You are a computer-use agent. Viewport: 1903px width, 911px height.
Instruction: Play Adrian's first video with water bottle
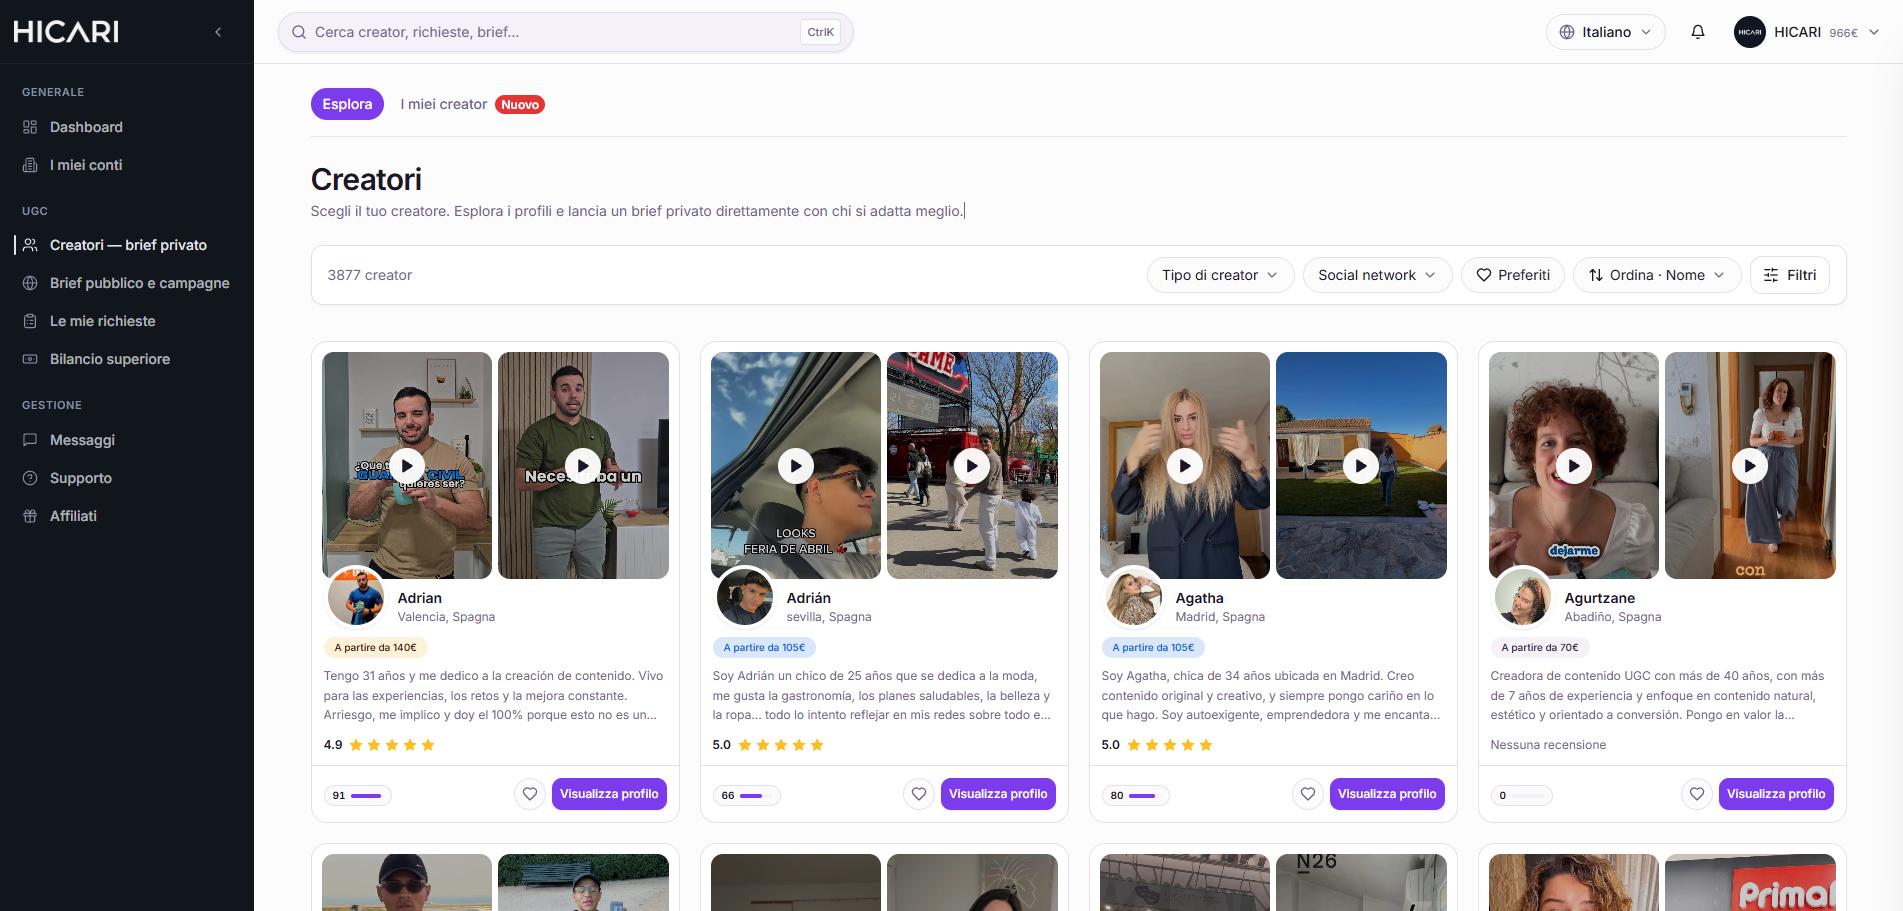click(x=407, y=465)
